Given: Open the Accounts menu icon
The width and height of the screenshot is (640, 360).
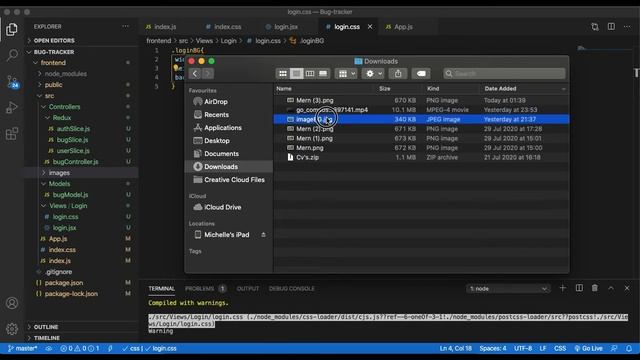Looking at the screenshot, I should [12, 303].
